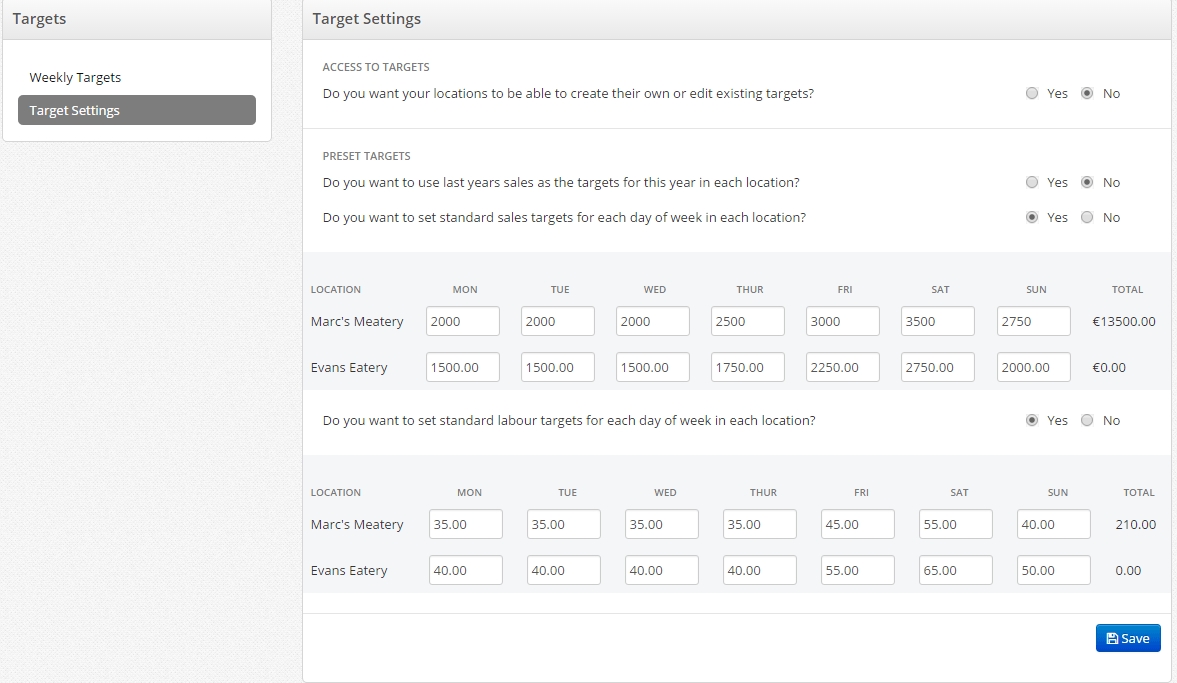Image resolution: width=1177 pixels, height=683 pixels.
Task: Select the Weekly Targets sidebar item
Action: click(75, 77)
